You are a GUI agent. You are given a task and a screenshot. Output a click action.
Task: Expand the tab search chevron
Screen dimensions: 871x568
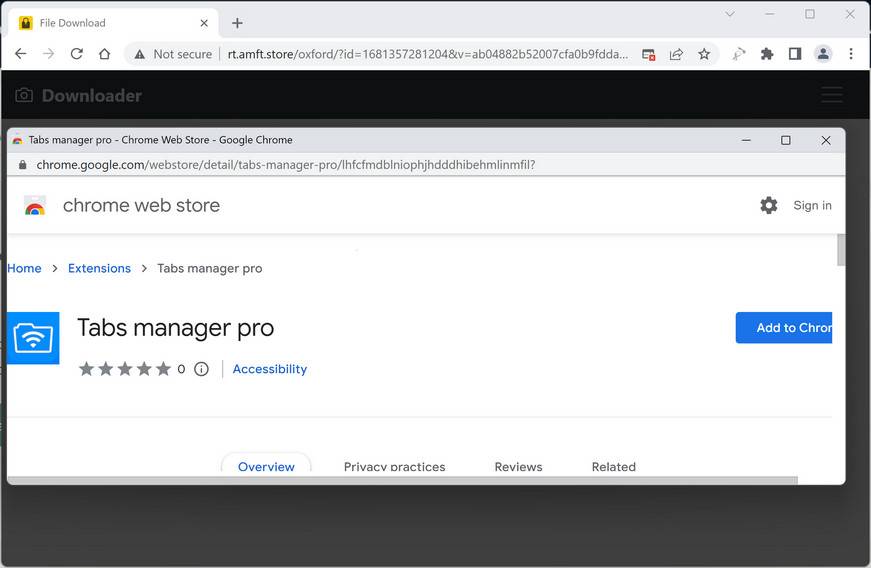click(730, 14)
